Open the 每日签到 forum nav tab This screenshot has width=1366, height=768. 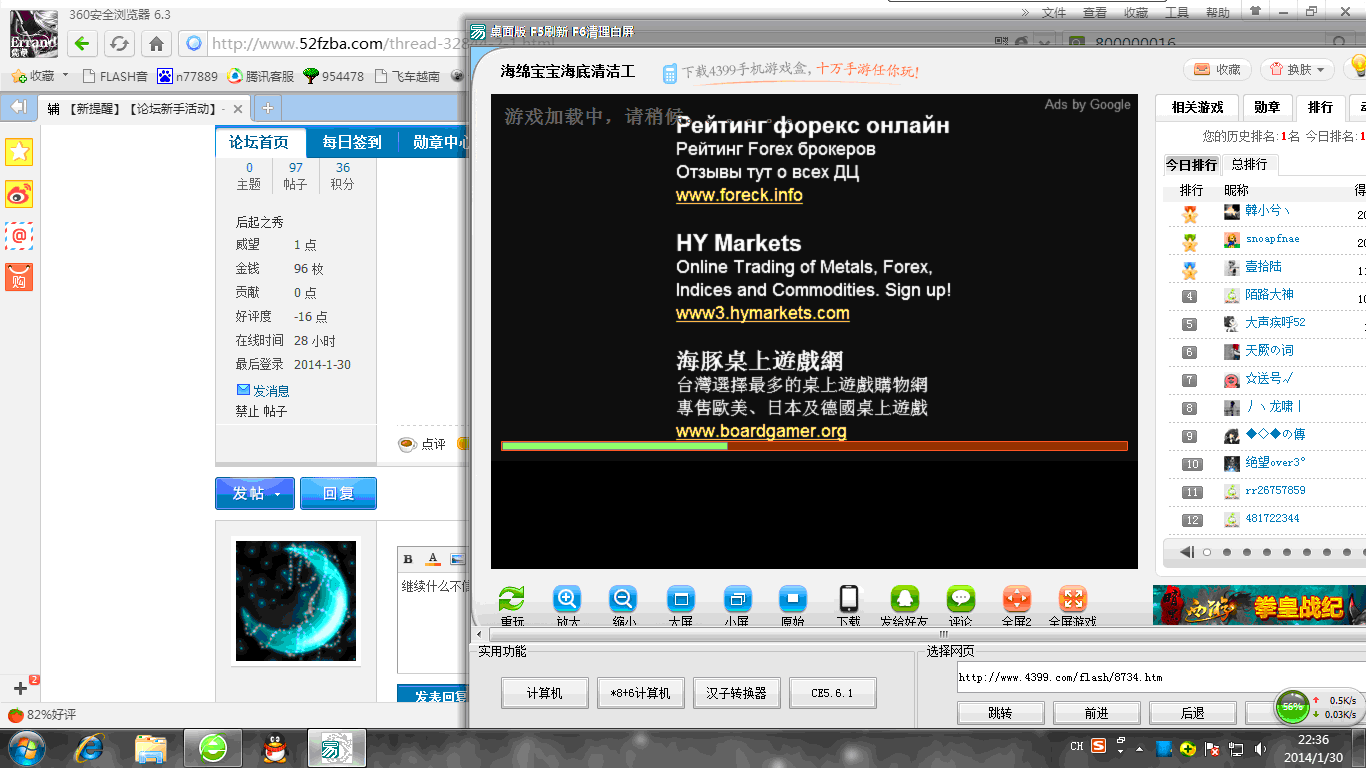[352, 142]
